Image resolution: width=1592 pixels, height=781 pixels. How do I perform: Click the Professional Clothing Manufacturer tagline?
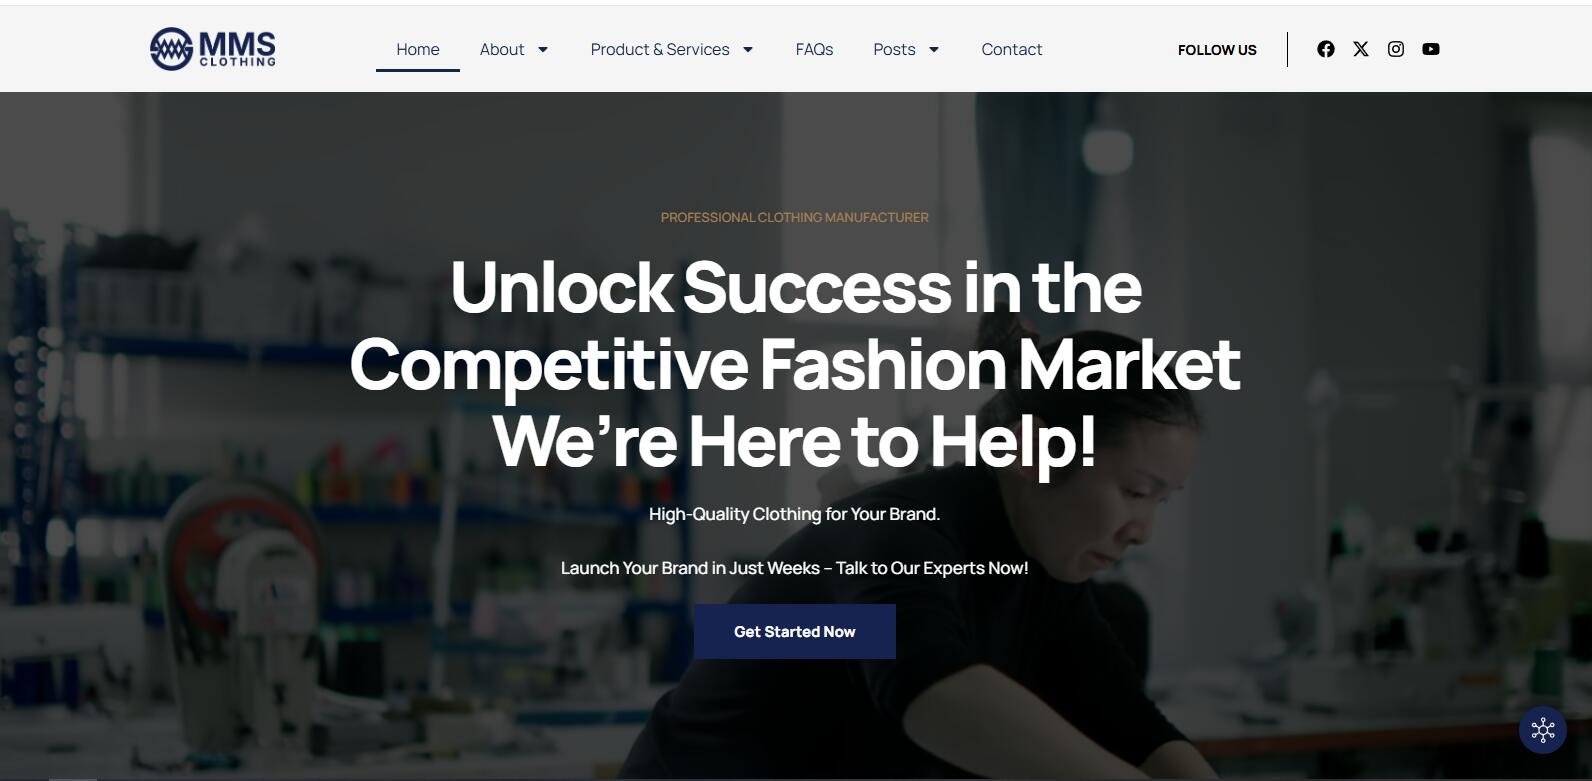(x=795, y=217)
